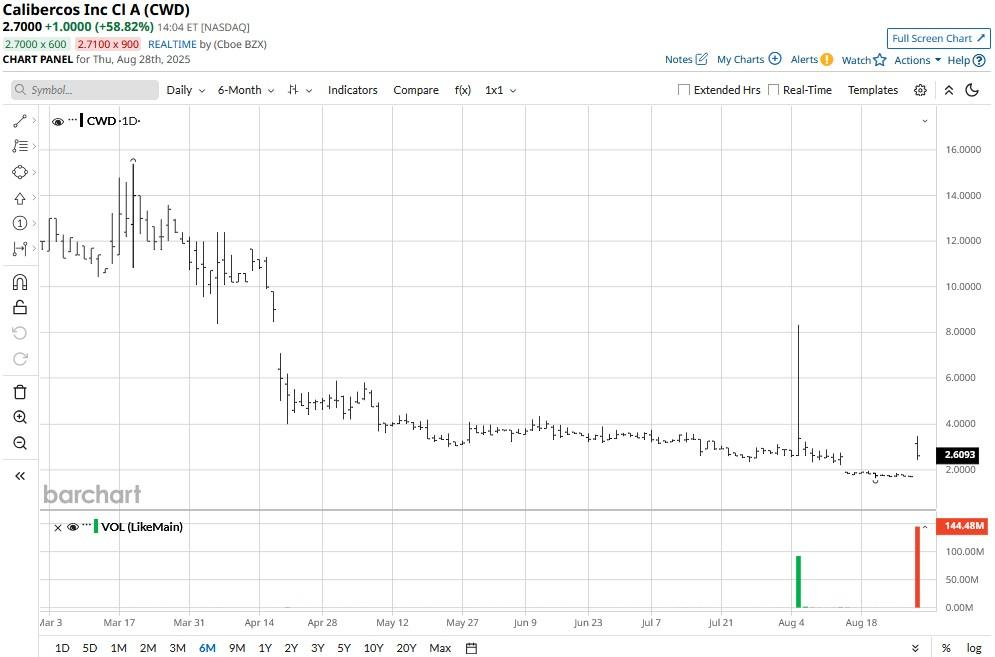Zoom out on the chart
The width and height of the screenshot is (995, 657).
pos(20,443)
